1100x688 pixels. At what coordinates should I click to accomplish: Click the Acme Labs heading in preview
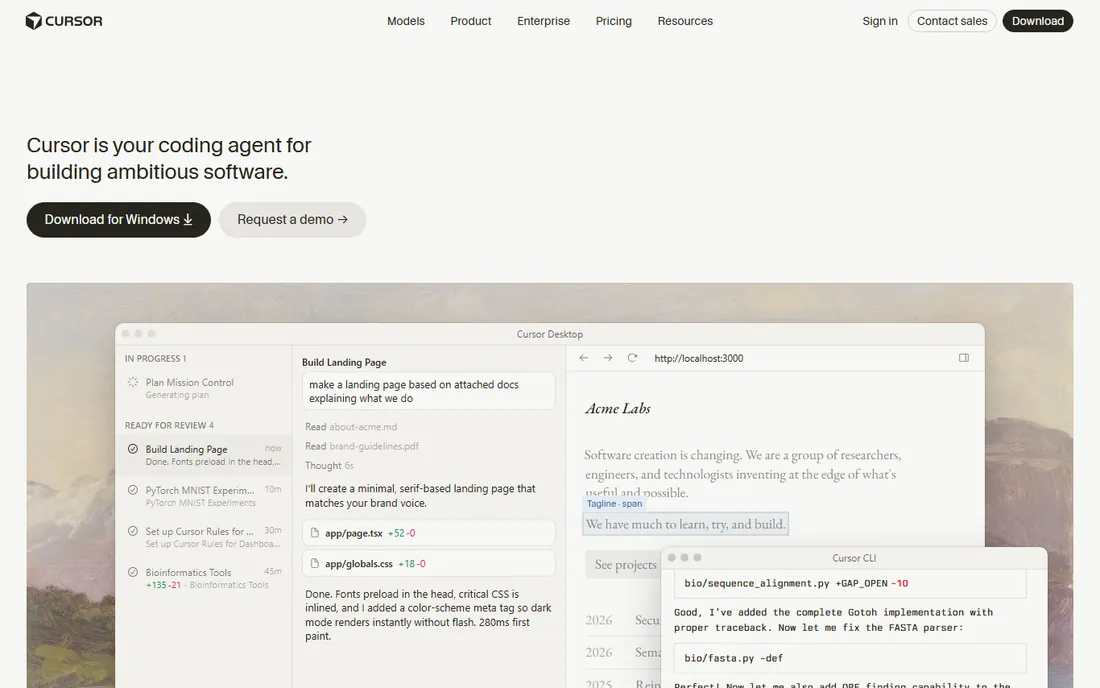pos(618,408)
